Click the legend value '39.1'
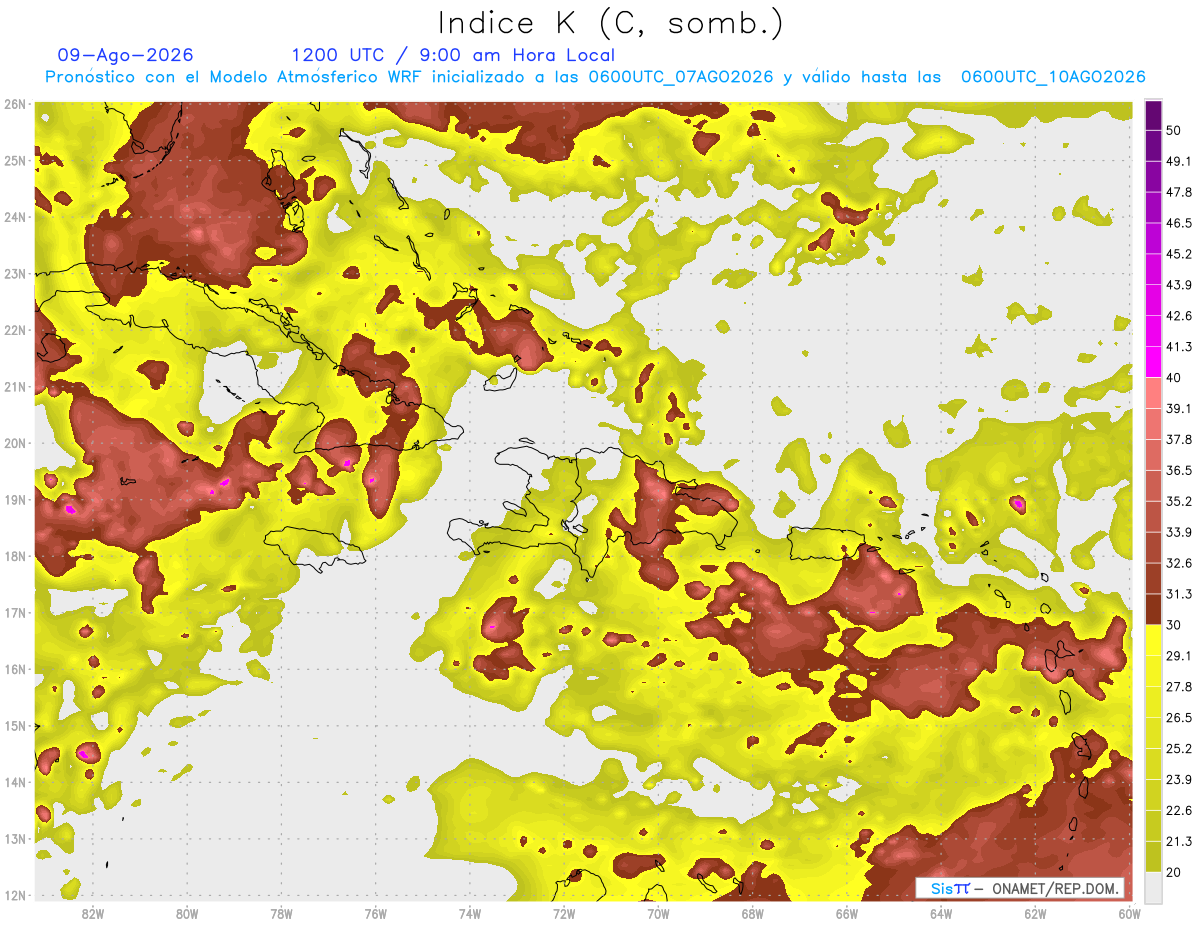This screenshot has width=1200, height=927. pos(1179,408)
